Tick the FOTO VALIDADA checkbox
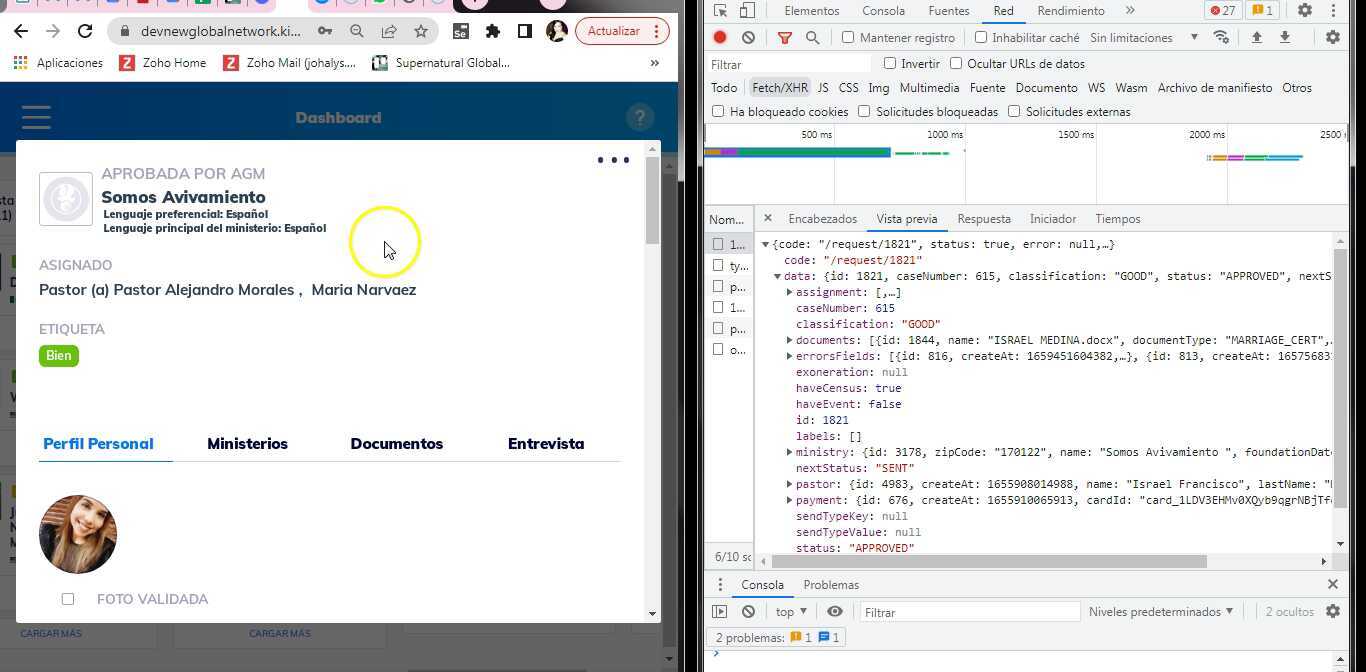1366x672 pixels. (x=68, y=599)
